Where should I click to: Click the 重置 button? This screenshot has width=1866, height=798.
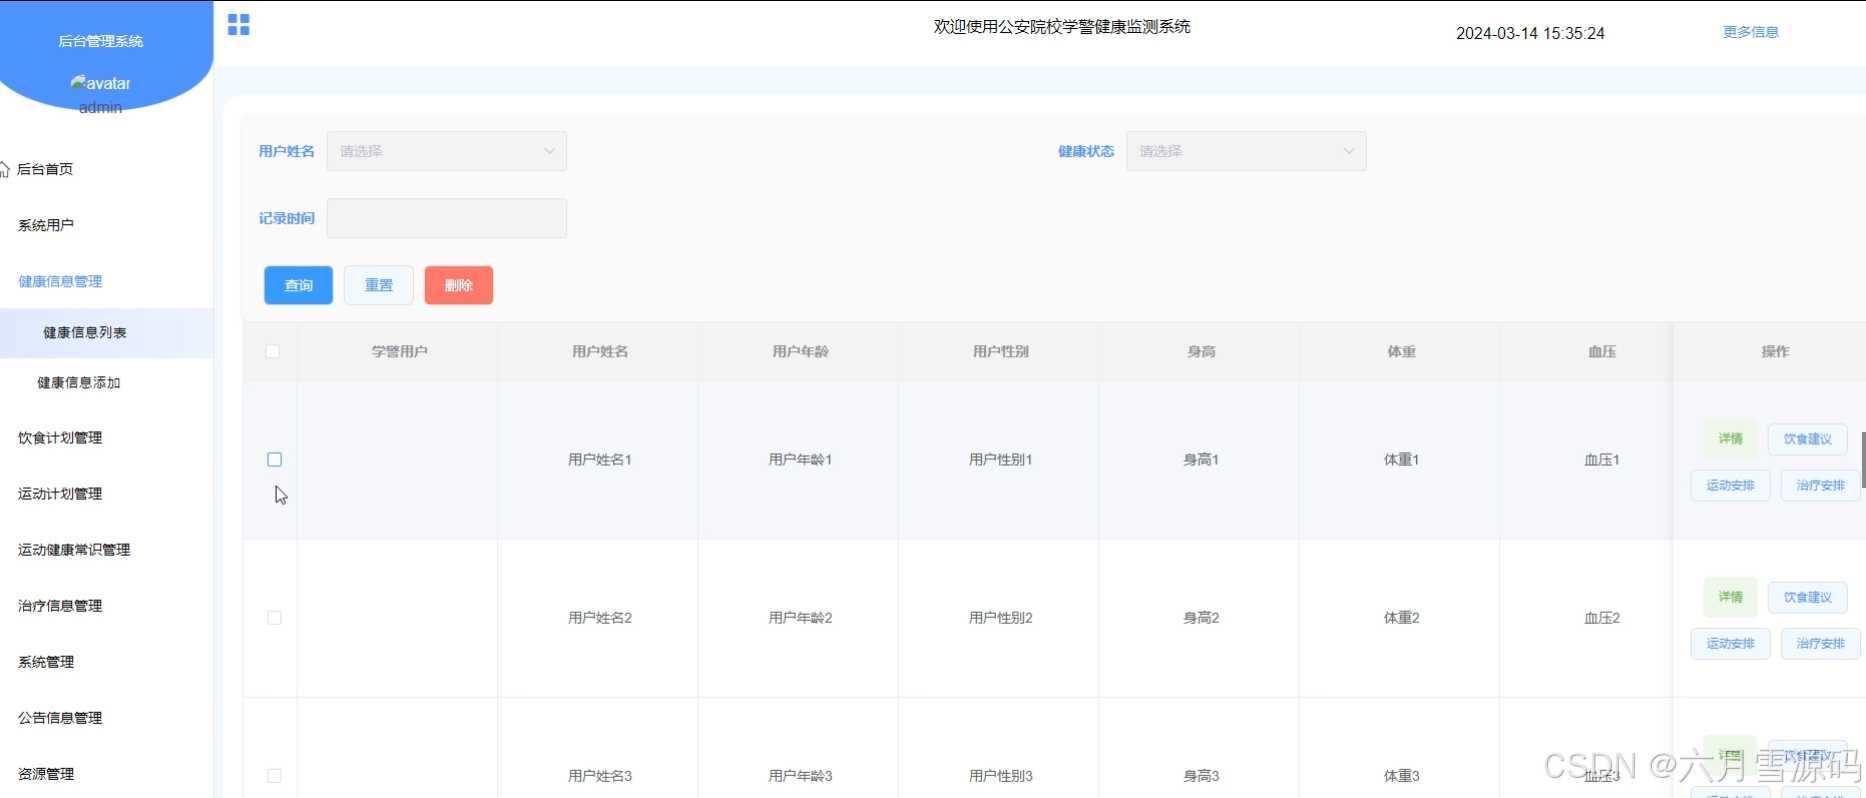(379, 285)
